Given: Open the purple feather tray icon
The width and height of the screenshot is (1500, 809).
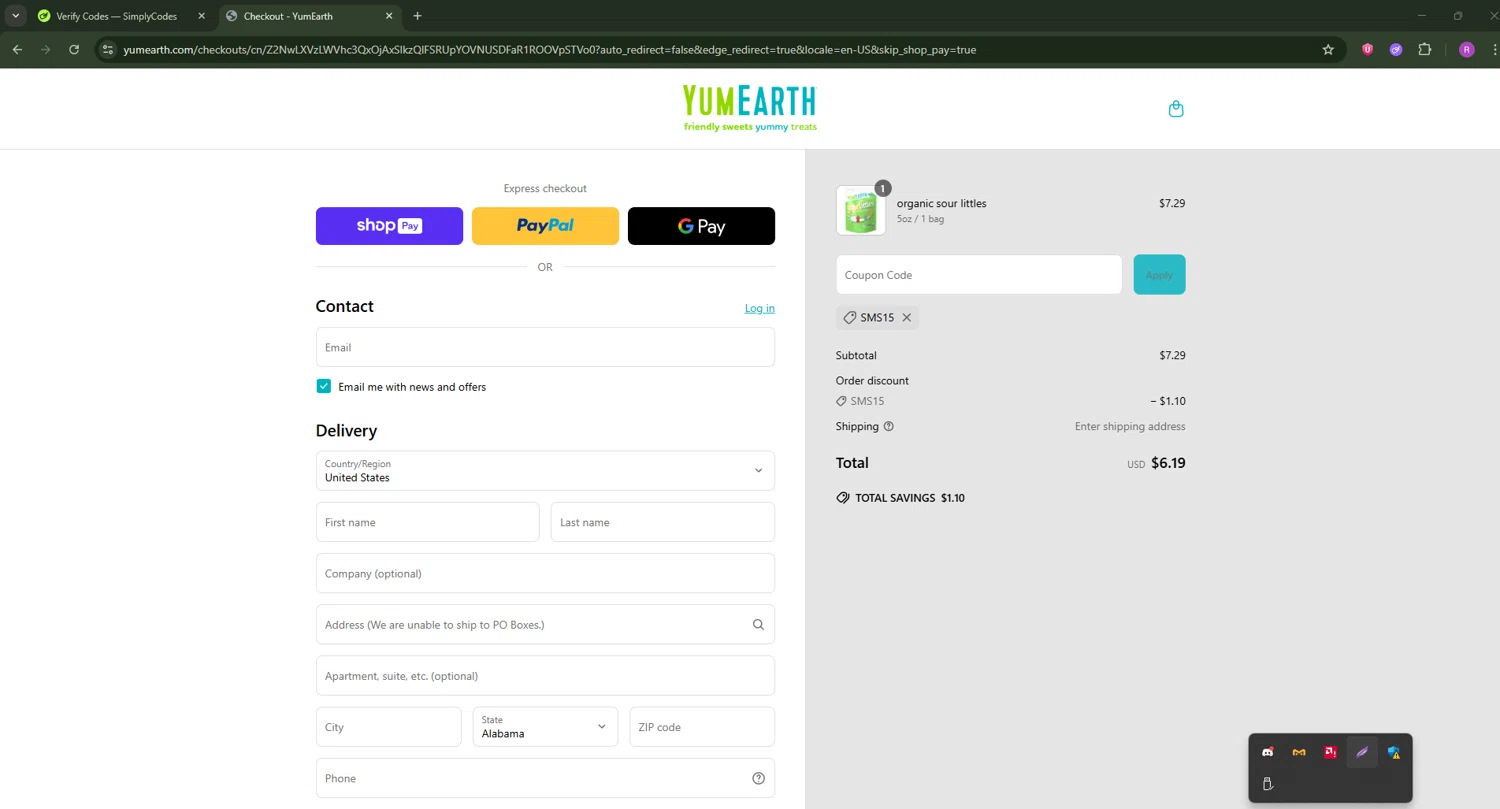Looking at the screenshot, I should [x=1362, y=752].
